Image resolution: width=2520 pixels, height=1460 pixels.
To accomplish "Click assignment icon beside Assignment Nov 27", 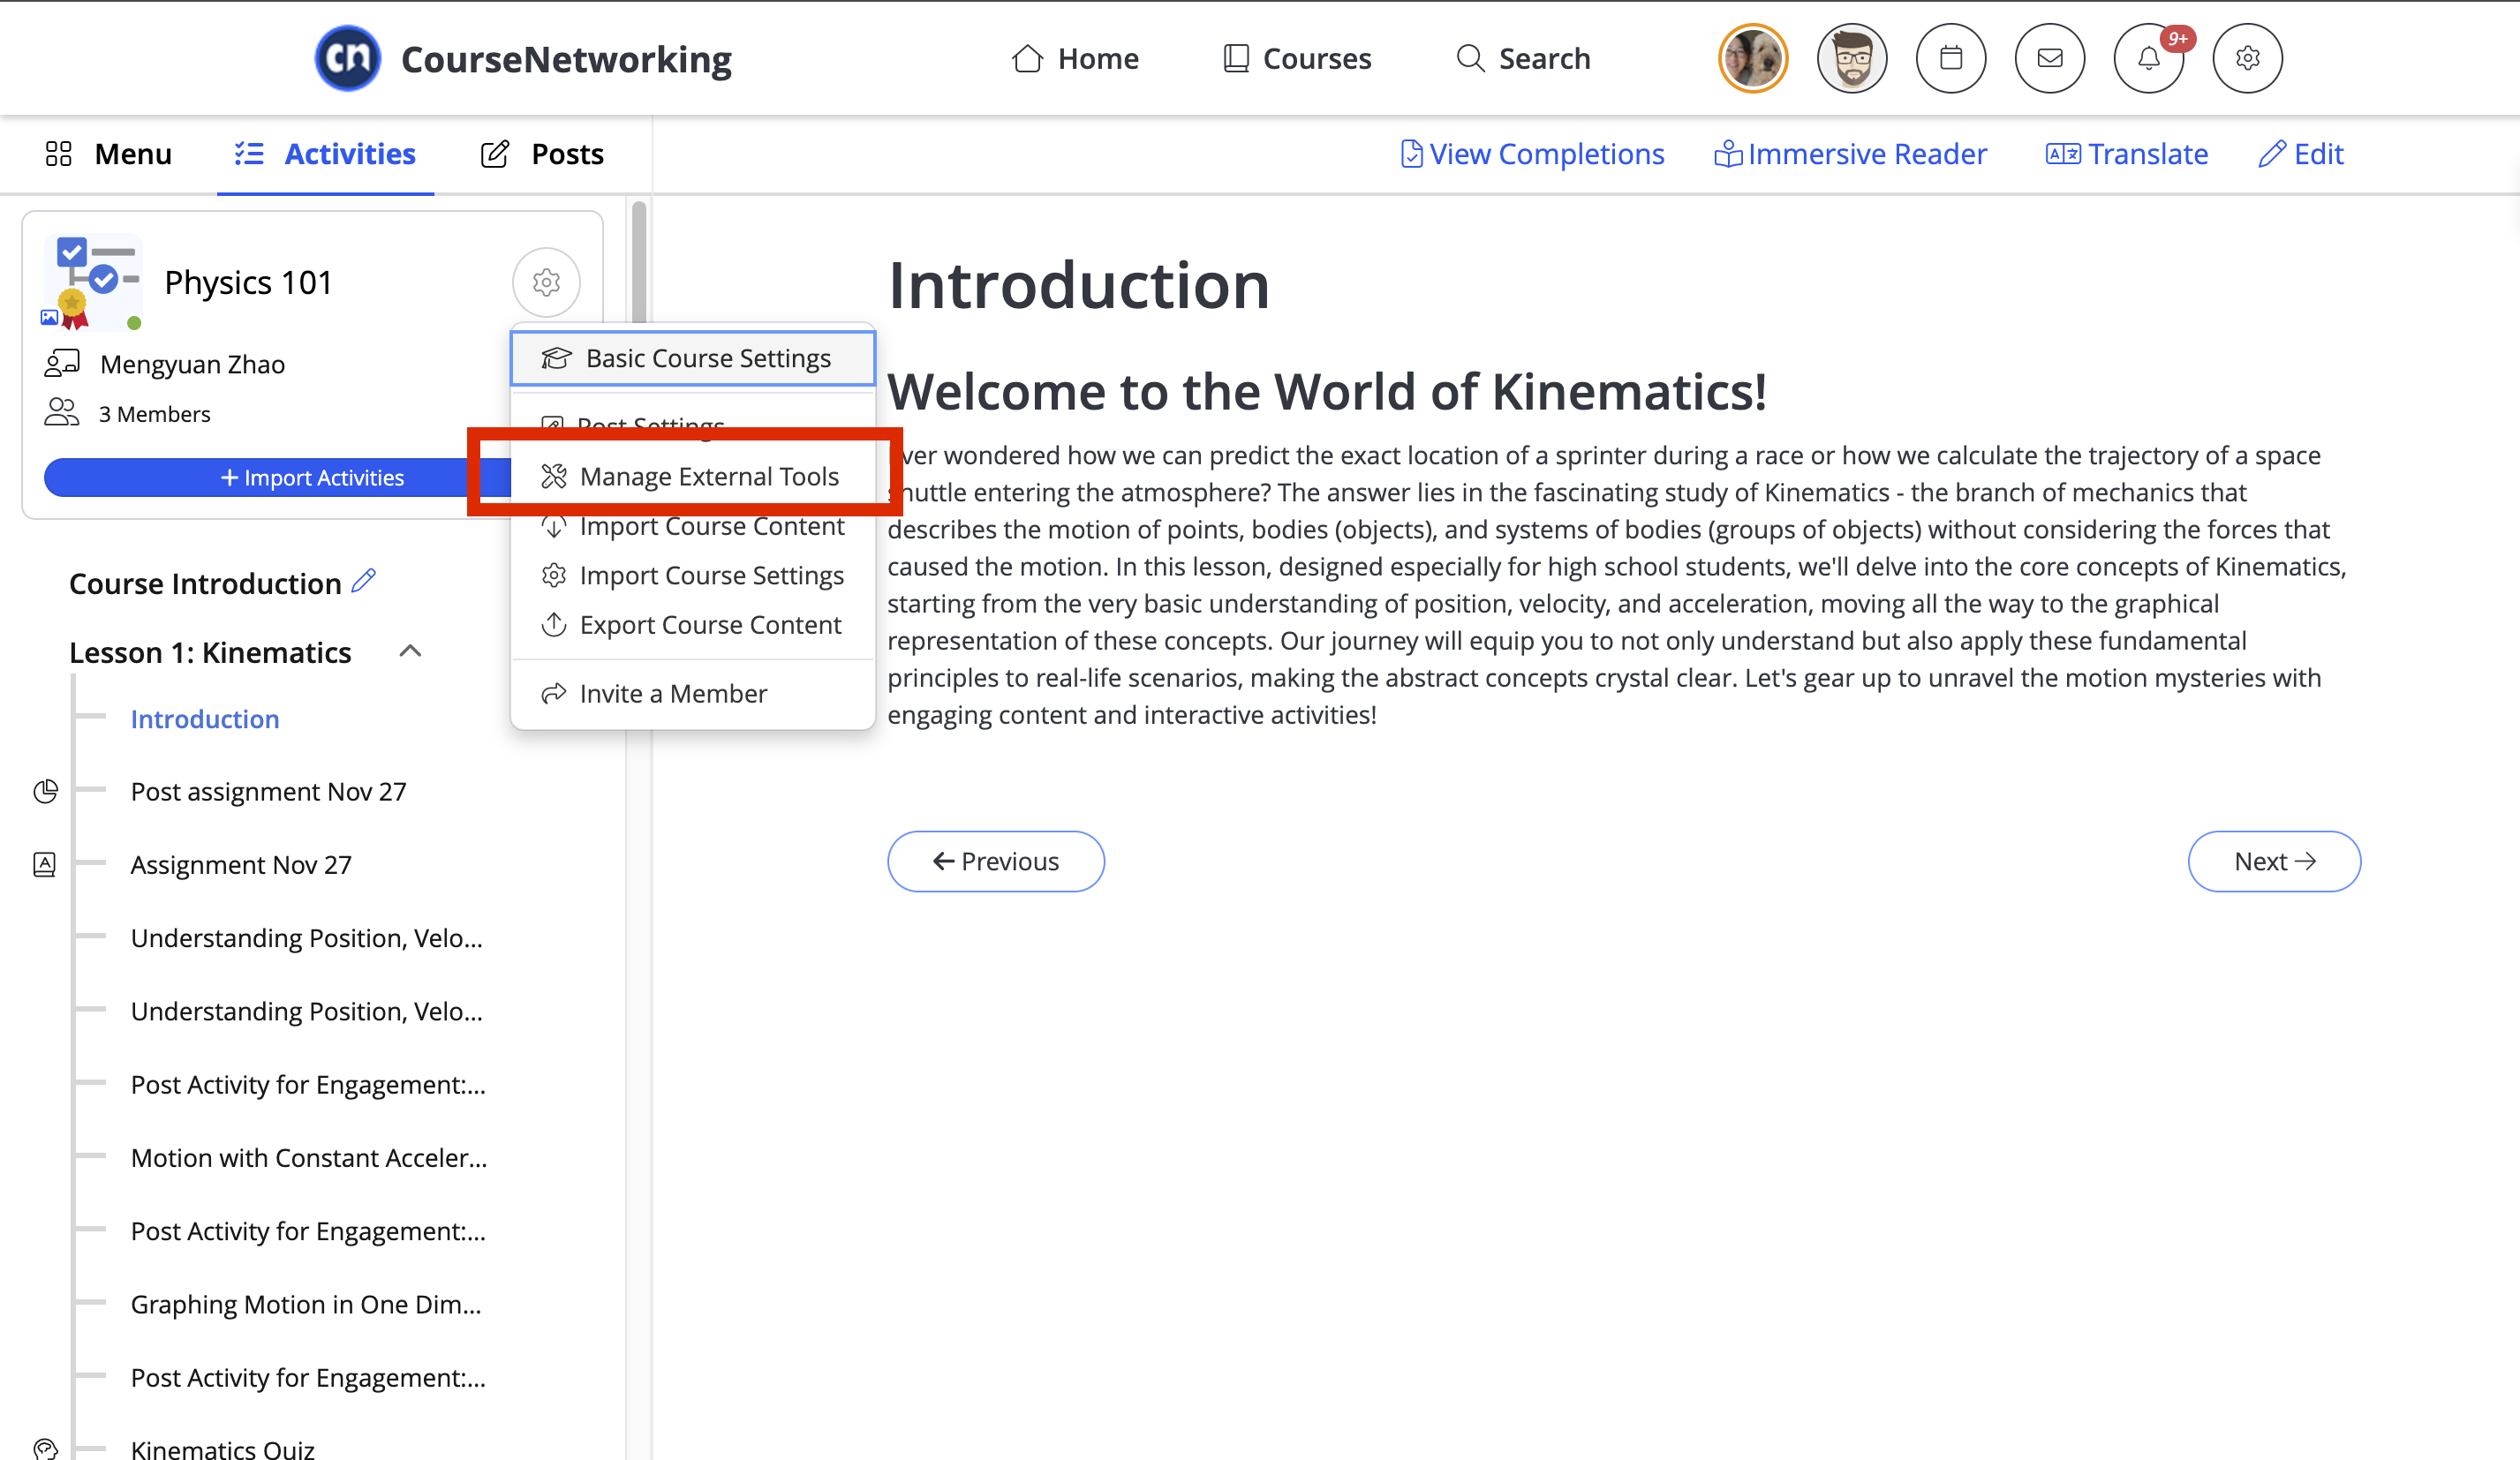I will pyautogui.click(x=45, y=864).
